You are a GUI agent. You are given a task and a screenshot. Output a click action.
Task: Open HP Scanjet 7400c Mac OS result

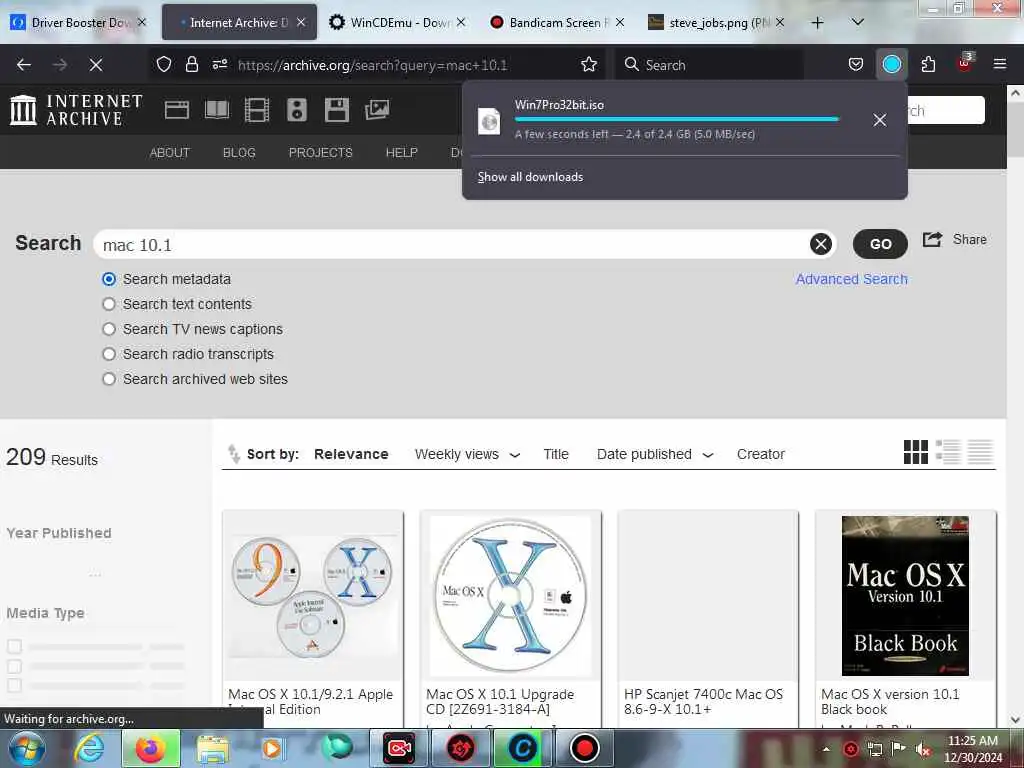pos(708,619)
